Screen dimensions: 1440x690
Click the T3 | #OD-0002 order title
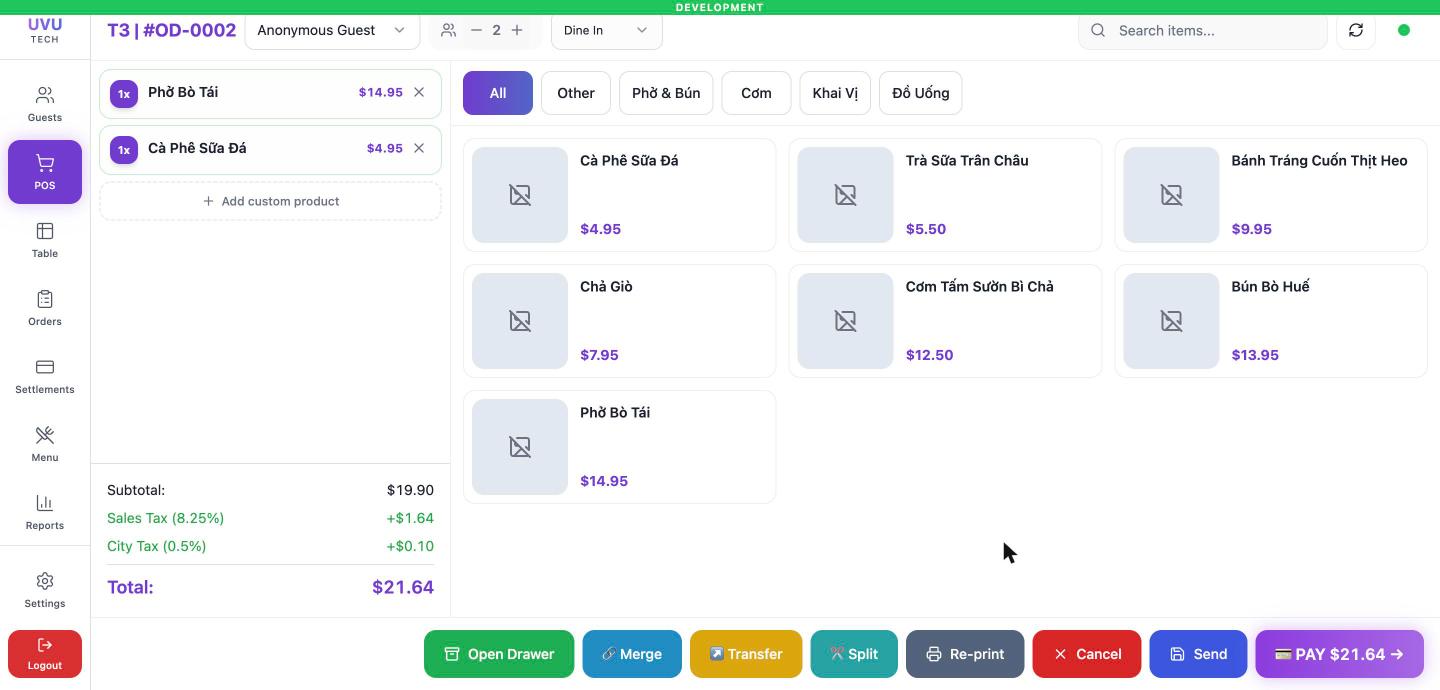coord(171,30)
